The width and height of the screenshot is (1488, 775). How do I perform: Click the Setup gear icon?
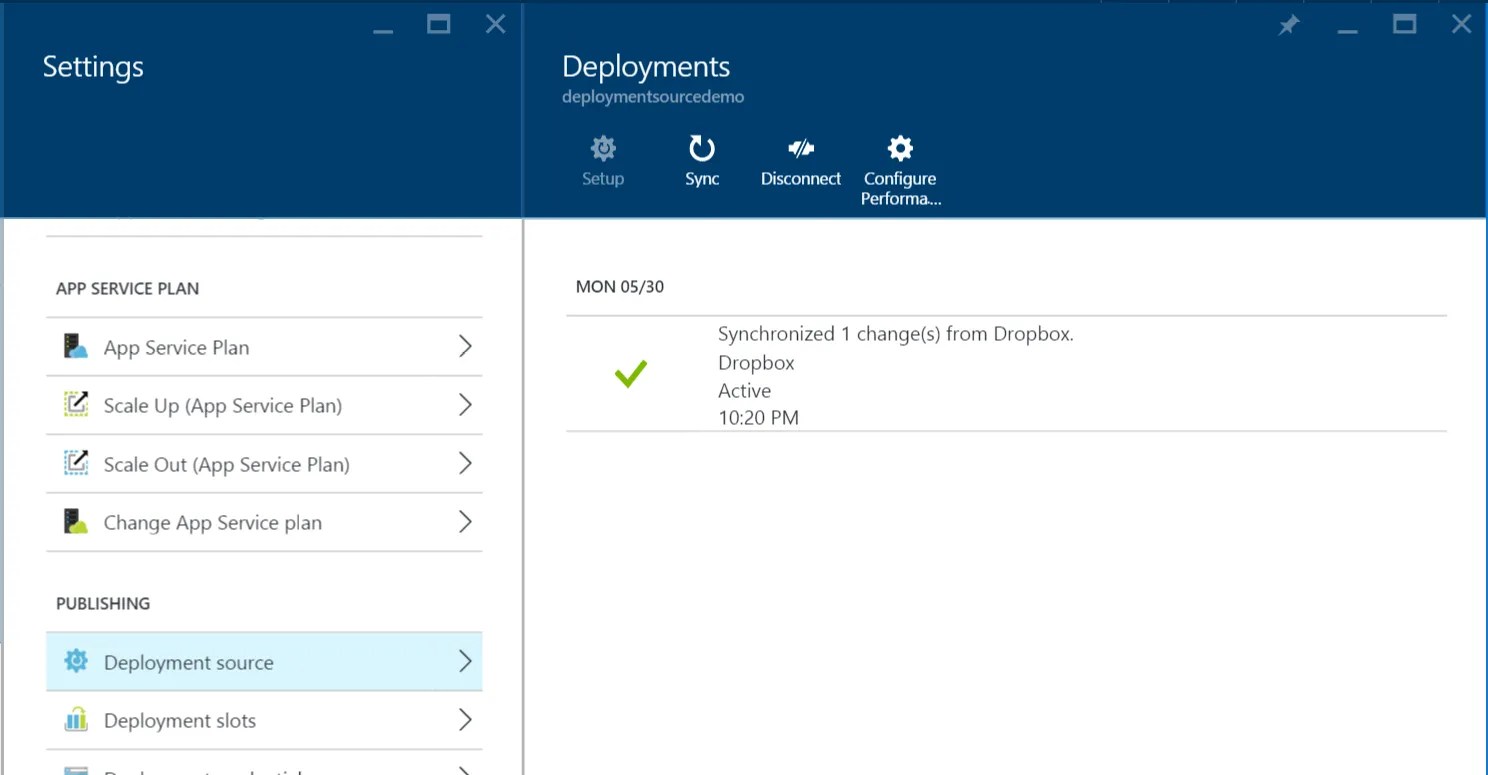603,149
